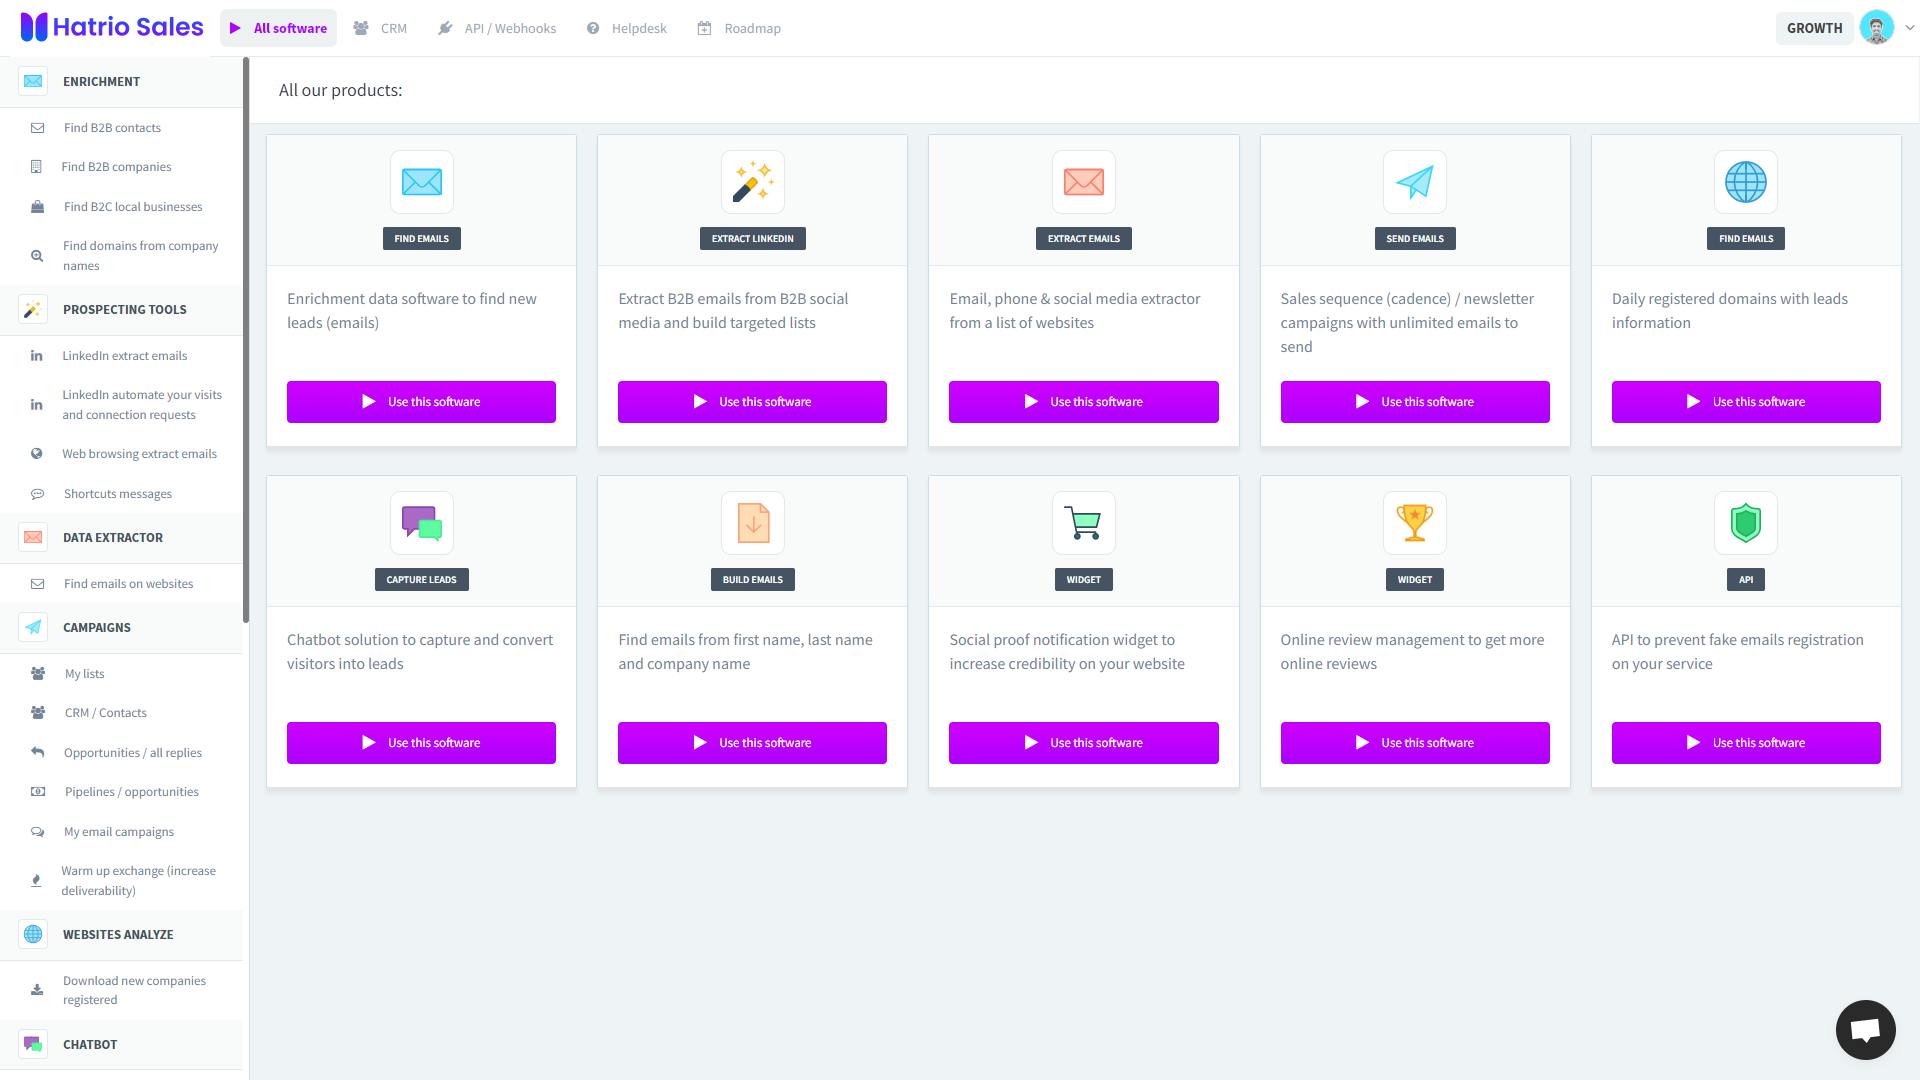Click the Build Emails document icon
The image size is (1920, 1080).
click(752, 523)
